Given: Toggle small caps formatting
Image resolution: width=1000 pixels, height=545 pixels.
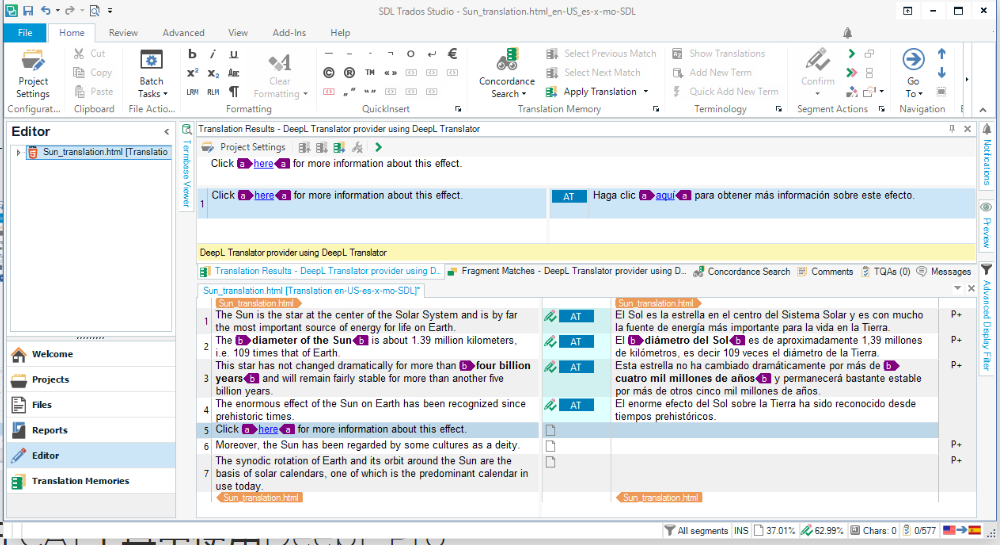Looking at the screenshot, I should (233, 73).
